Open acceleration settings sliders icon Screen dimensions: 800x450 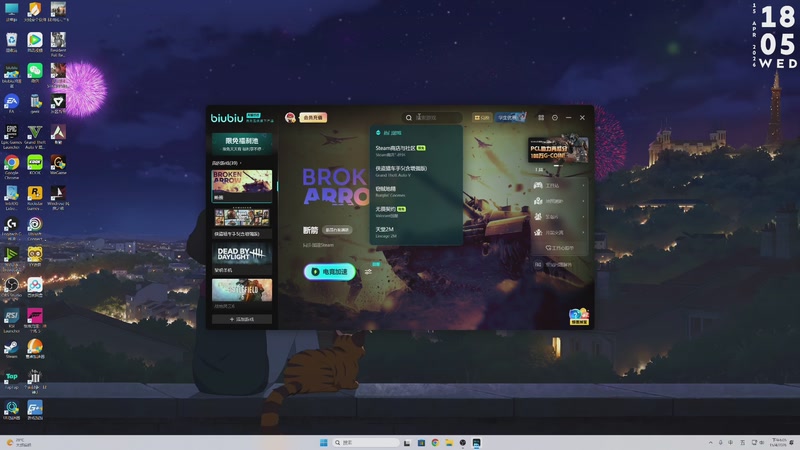point(368,272)
